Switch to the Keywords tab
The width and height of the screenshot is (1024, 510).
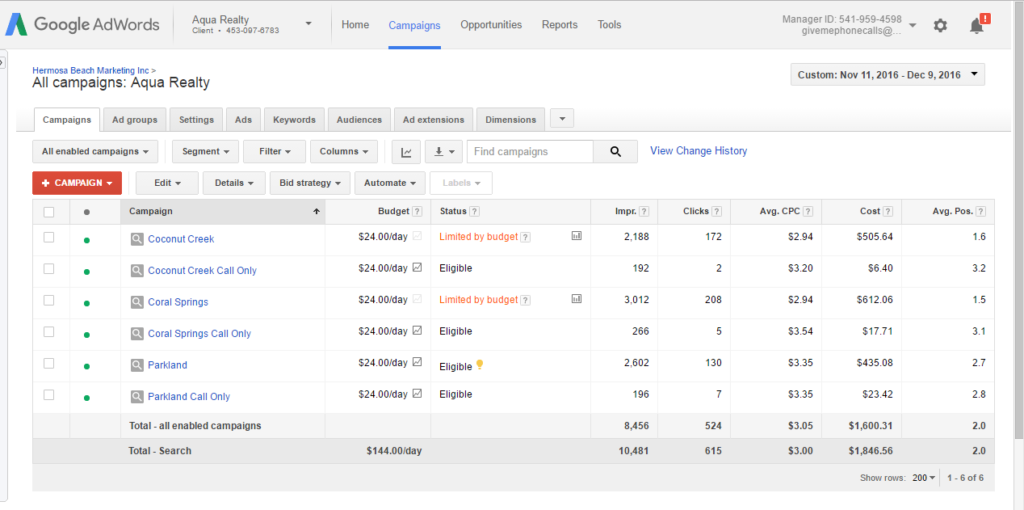pos(294,120)
